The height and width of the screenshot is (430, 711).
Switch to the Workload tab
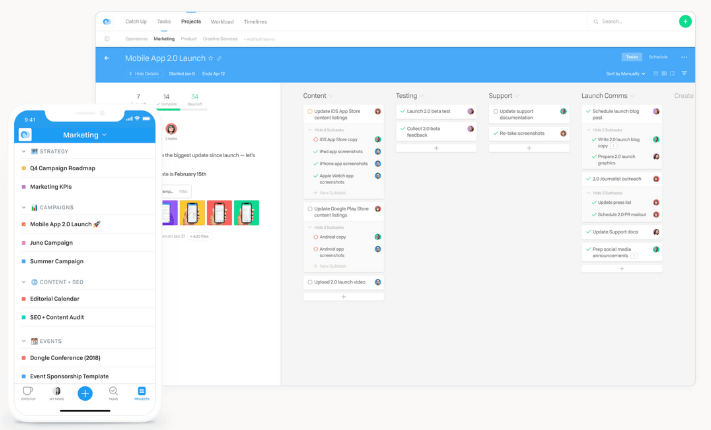pyautogui.click(x=222, y=21)
